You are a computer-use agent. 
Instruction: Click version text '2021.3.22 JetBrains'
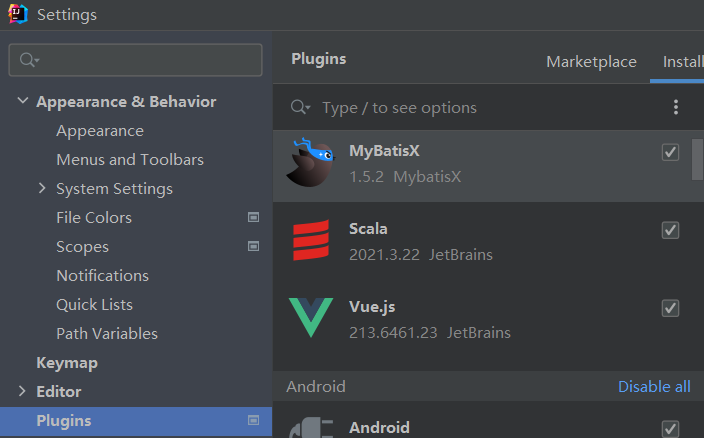[421, 255]
